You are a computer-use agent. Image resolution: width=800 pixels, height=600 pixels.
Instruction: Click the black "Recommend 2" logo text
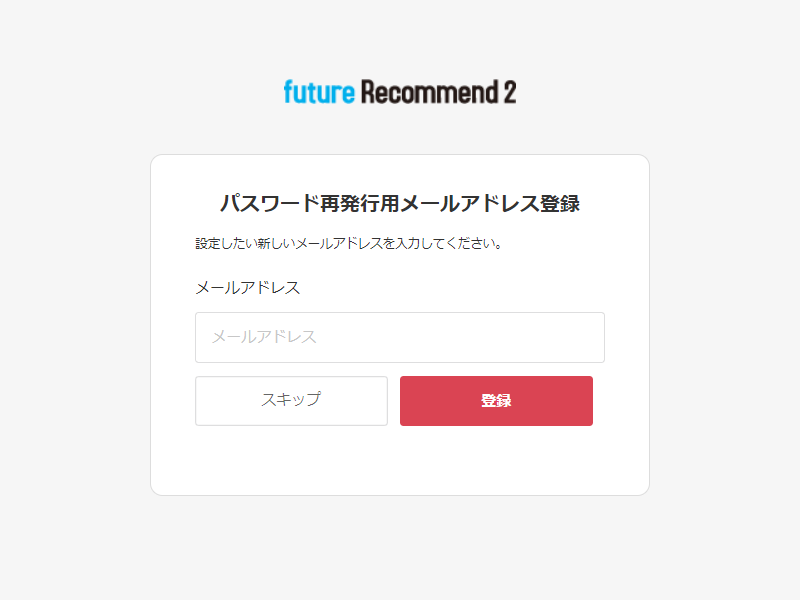439,92
